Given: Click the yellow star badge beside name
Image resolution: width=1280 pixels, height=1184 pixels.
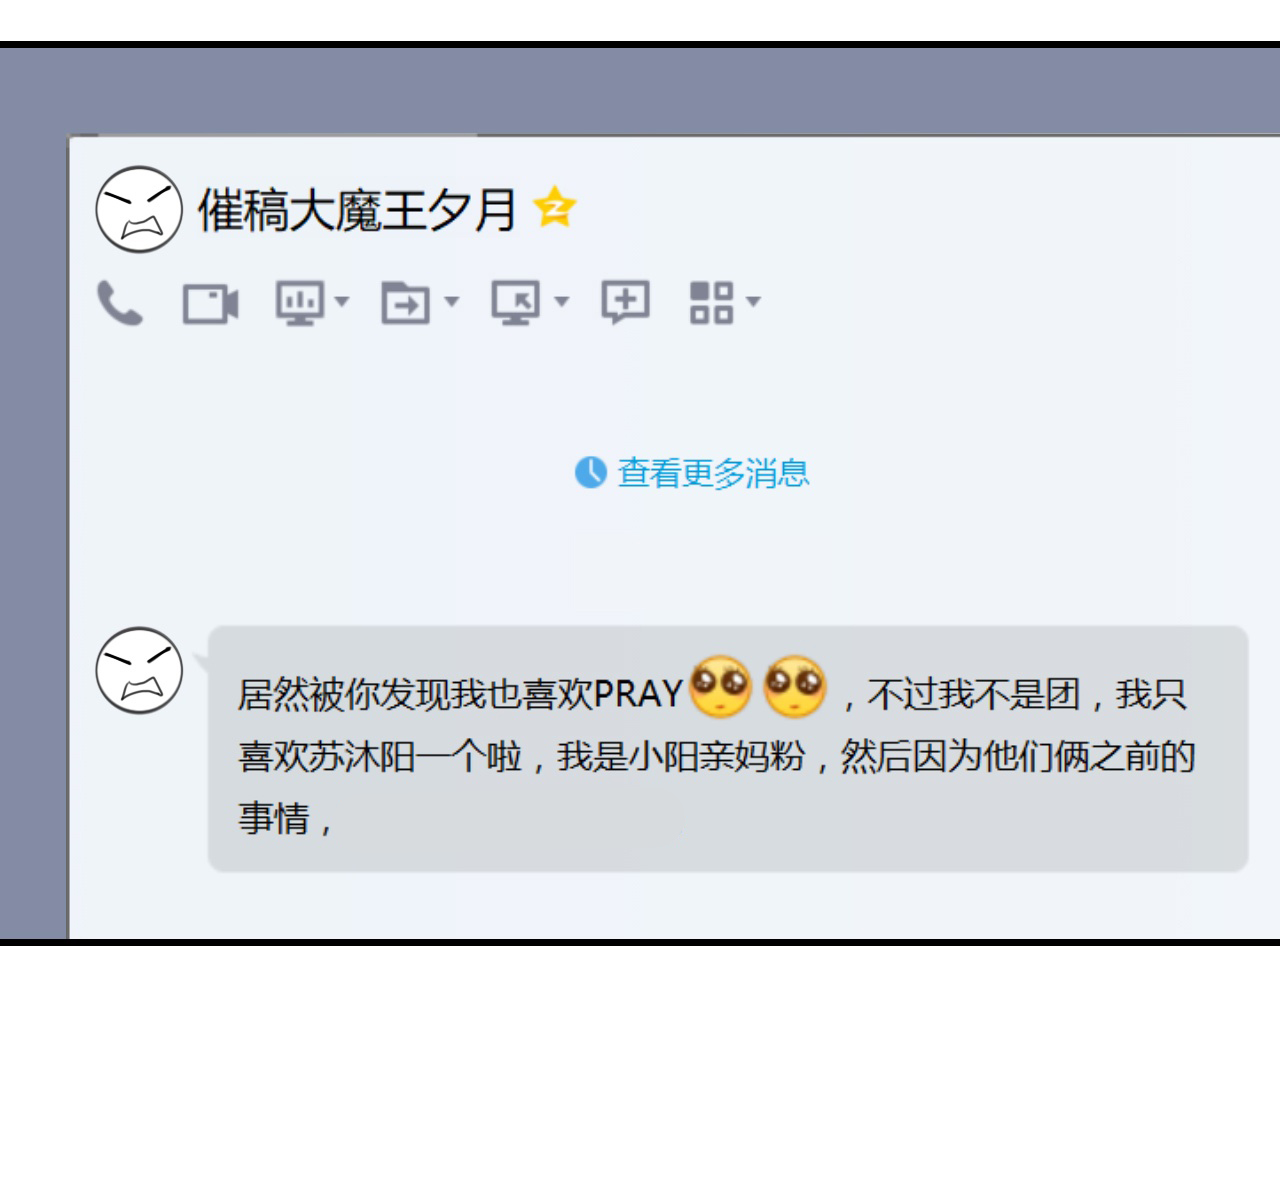Looking at the screenshot, I should [554, 207].
